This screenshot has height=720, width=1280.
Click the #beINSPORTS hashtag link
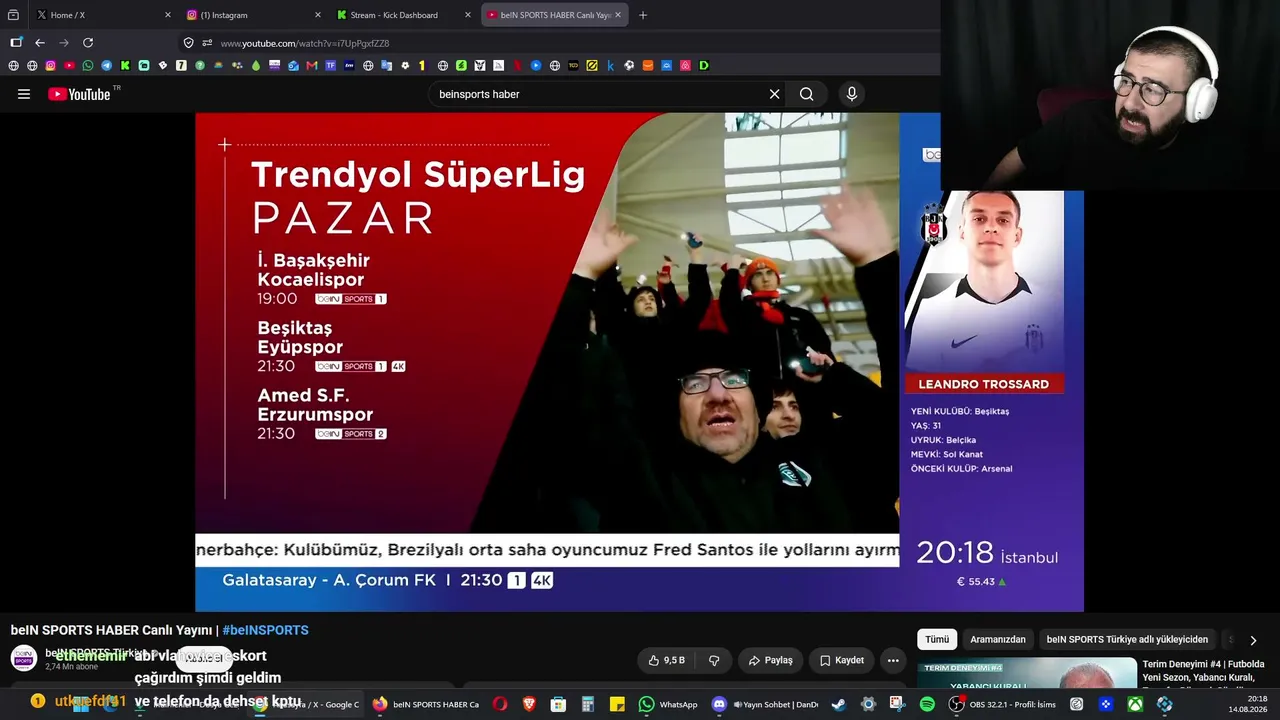click(265, 630)
